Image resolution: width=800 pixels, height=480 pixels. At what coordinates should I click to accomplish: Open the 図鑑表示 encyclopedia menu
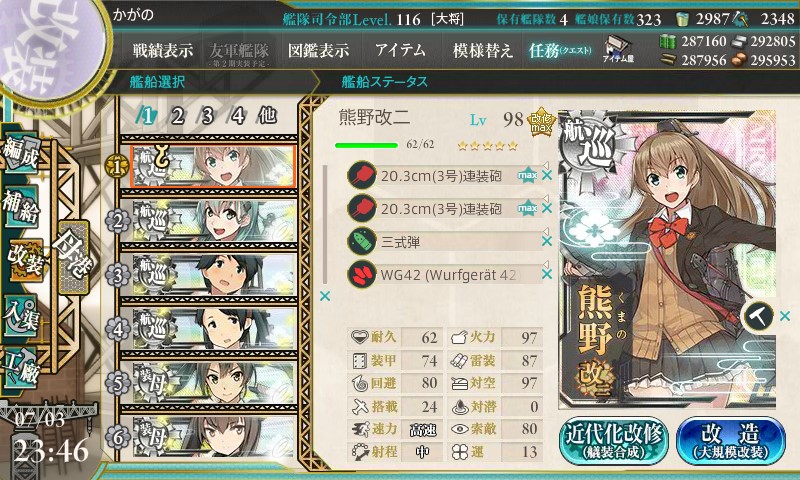[318, 50]
